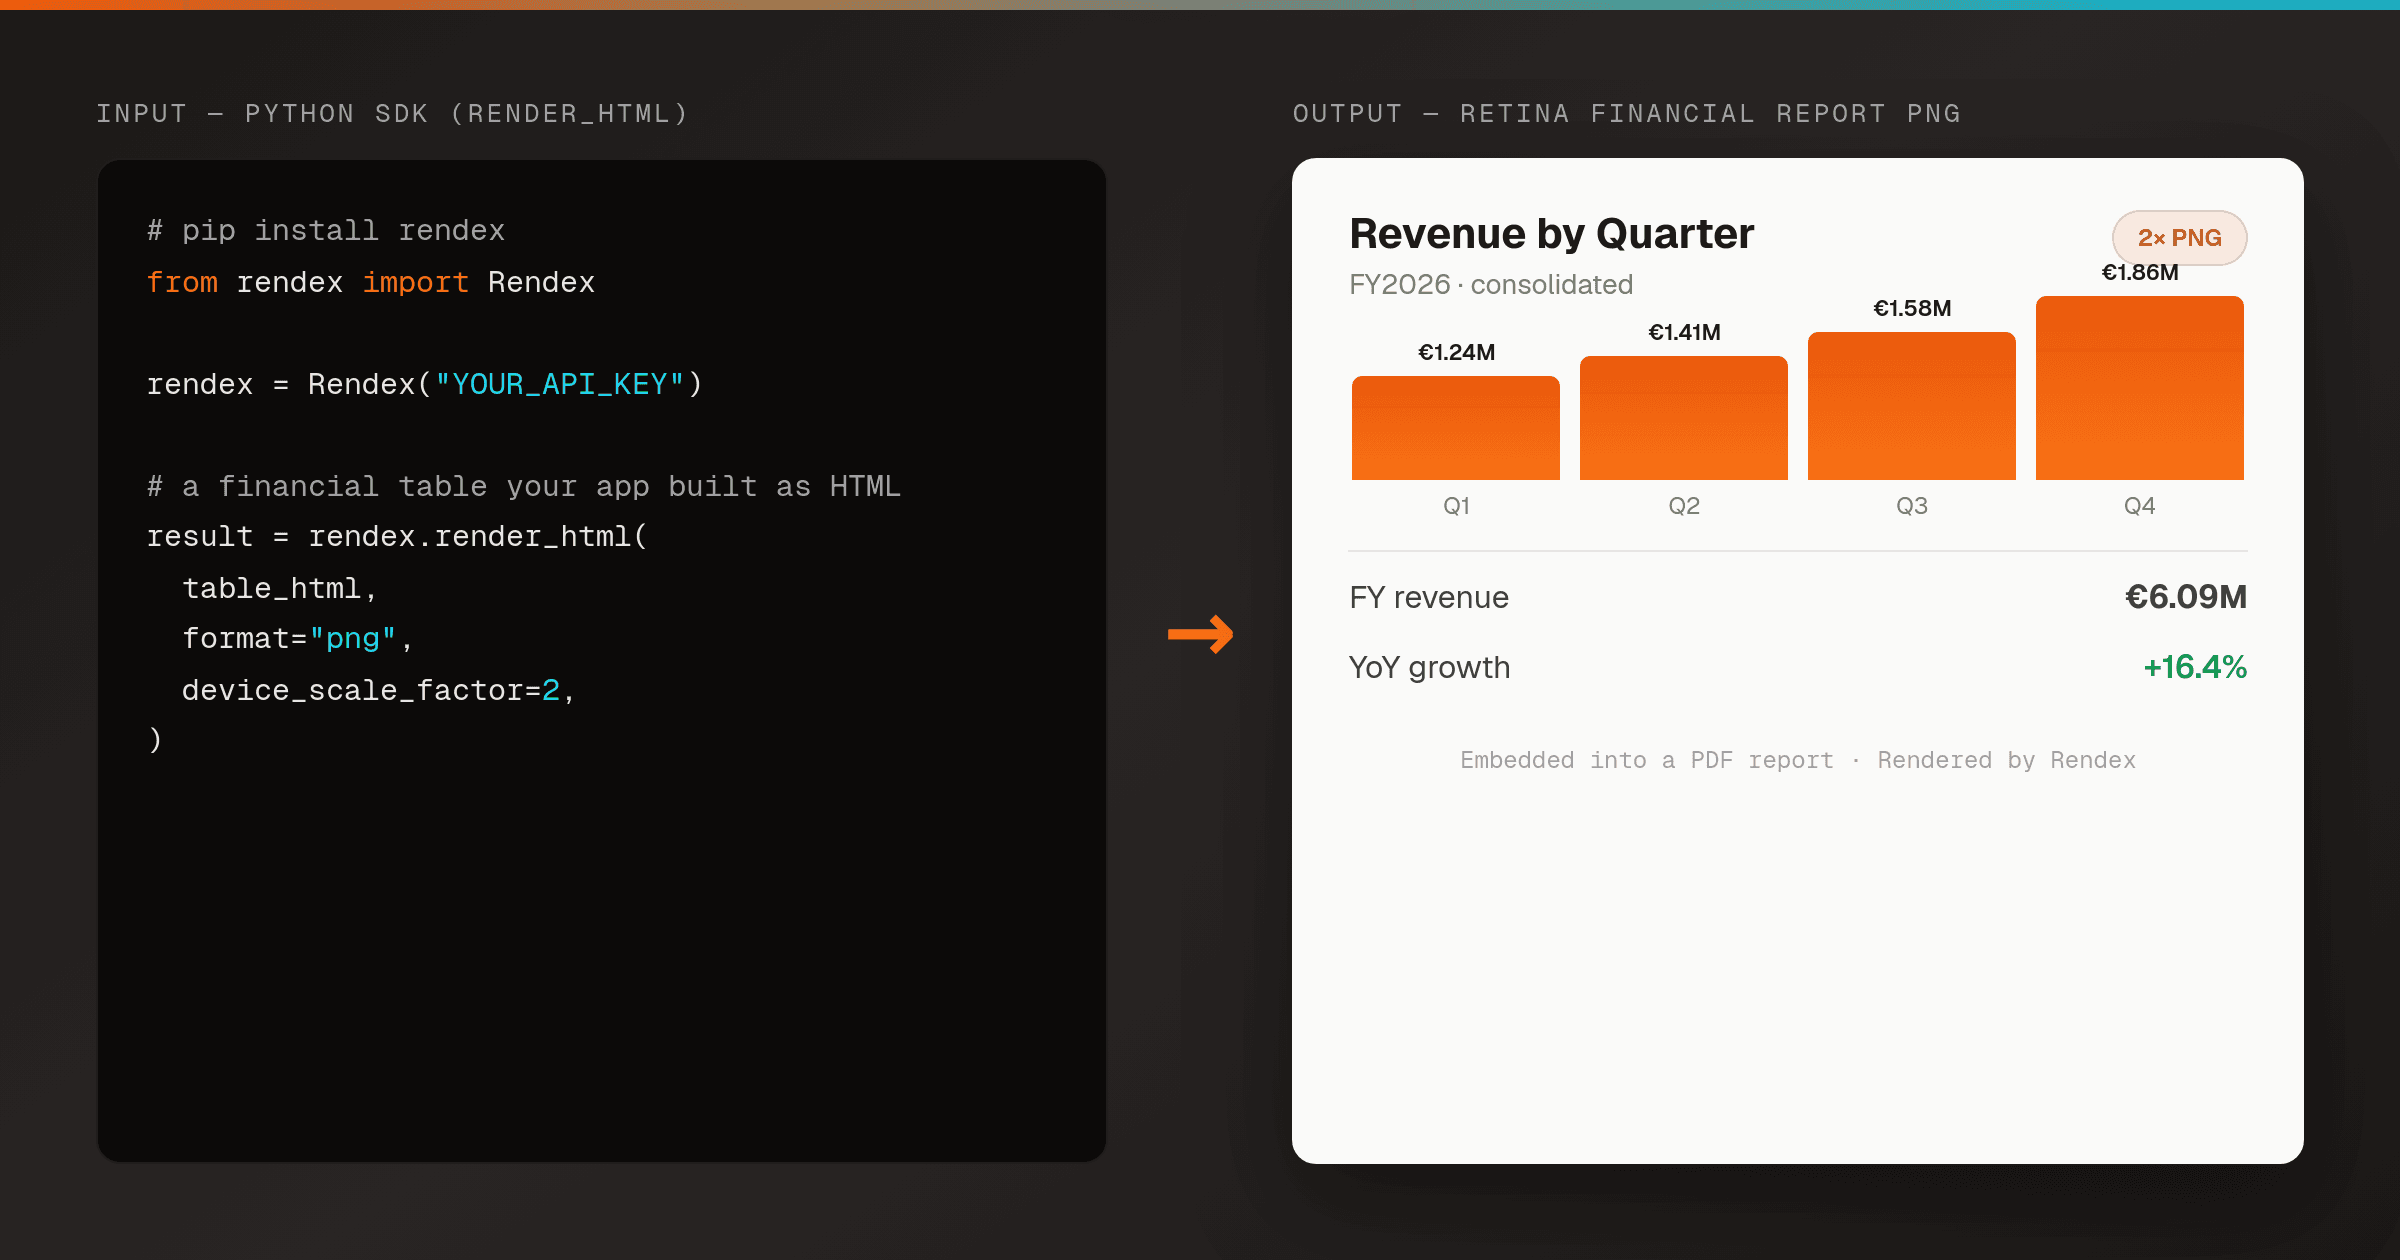2400x1260 pixels.
Task: Click the €1.24M bar label
Action: click(1456, 352)
